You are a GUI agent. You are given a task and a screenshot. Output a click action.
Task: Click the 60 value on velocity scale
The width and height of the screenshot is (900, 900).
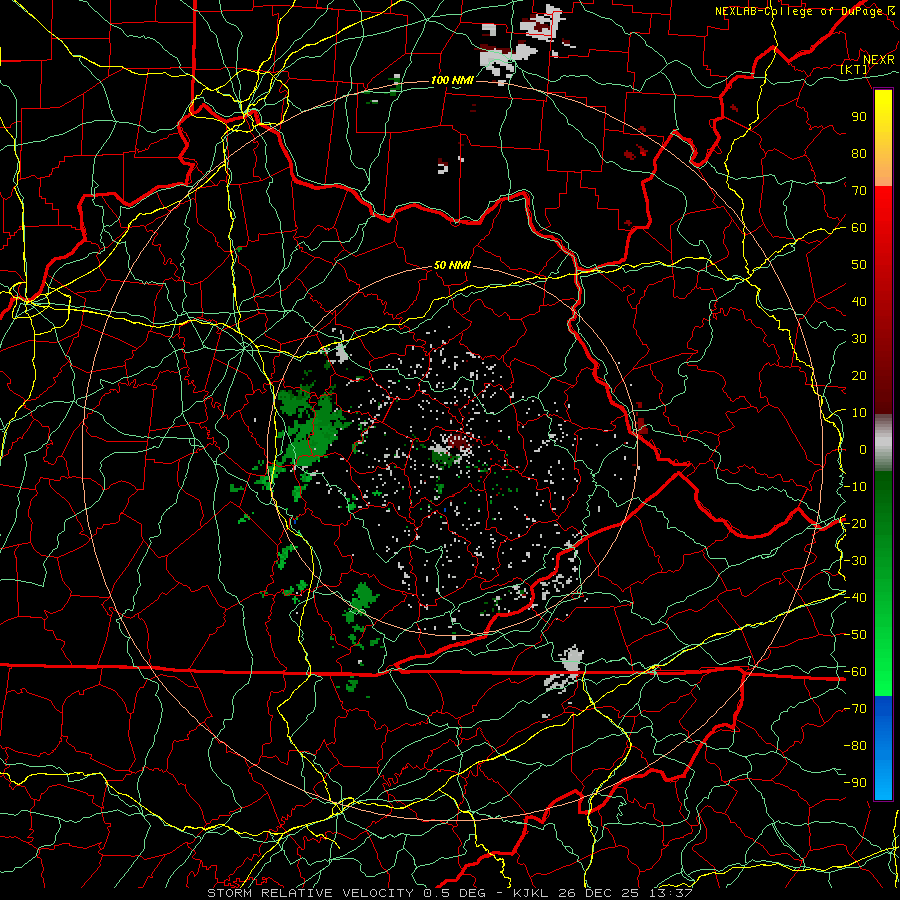[859, 227]
